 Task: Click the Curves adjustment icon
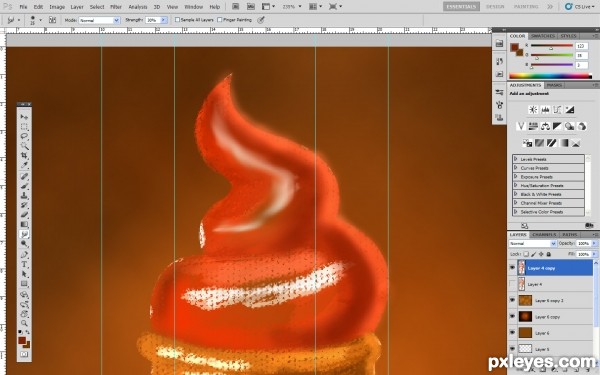coord(557,110)
